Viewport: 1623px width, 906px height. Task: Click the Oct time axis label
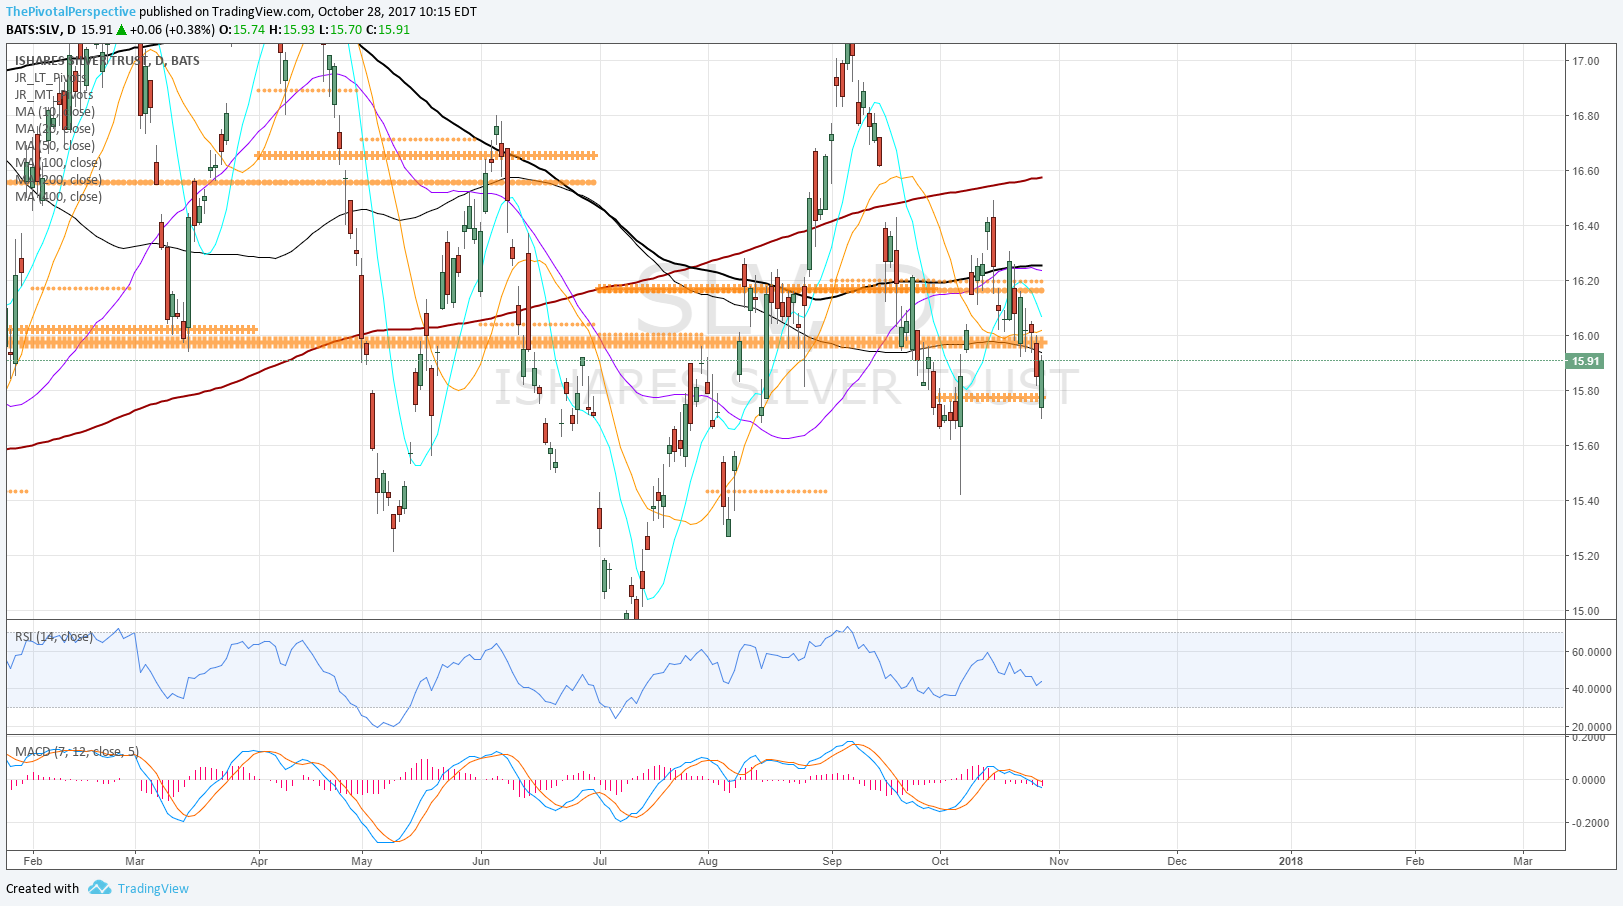click(x=940, y=861)
